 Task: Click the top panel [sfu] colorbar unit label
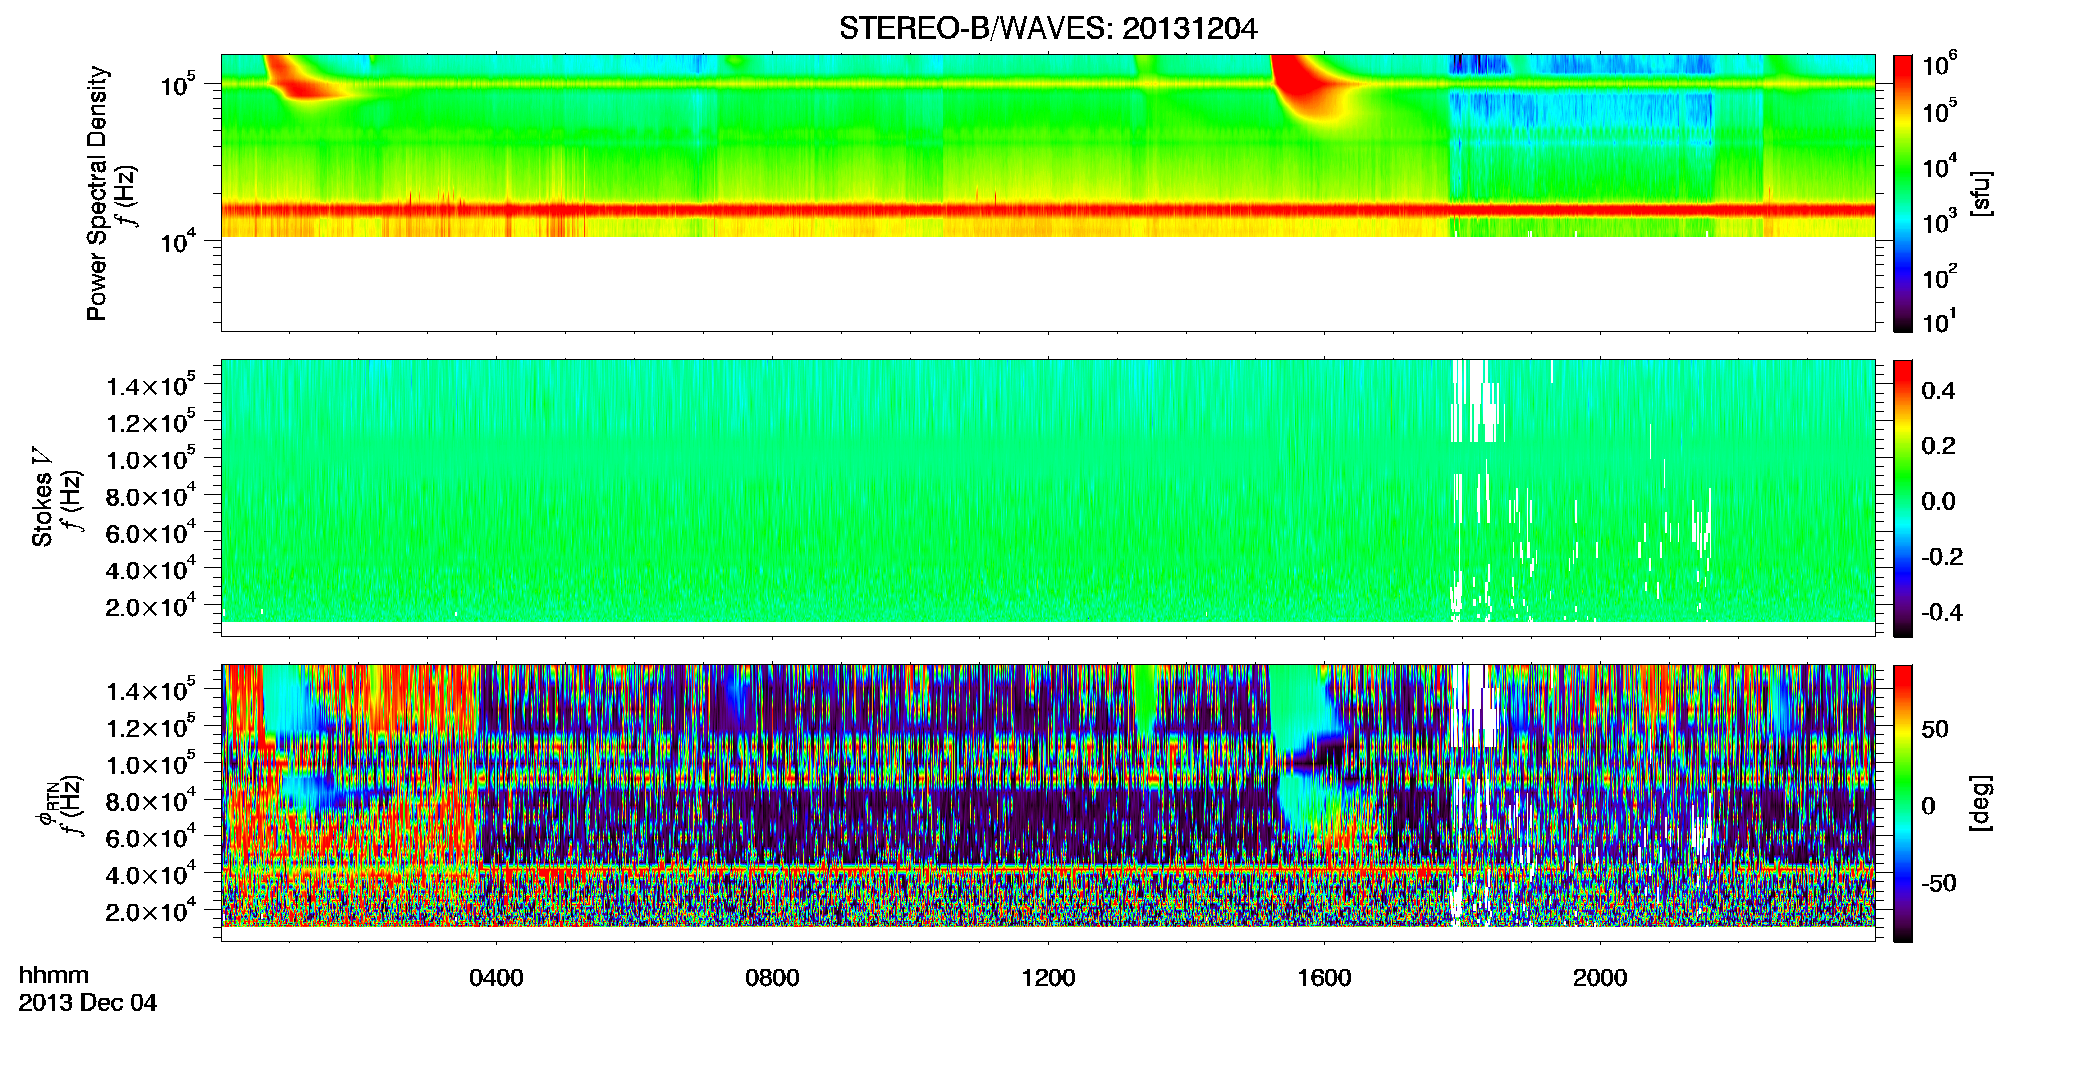[x=1980, y=193]
